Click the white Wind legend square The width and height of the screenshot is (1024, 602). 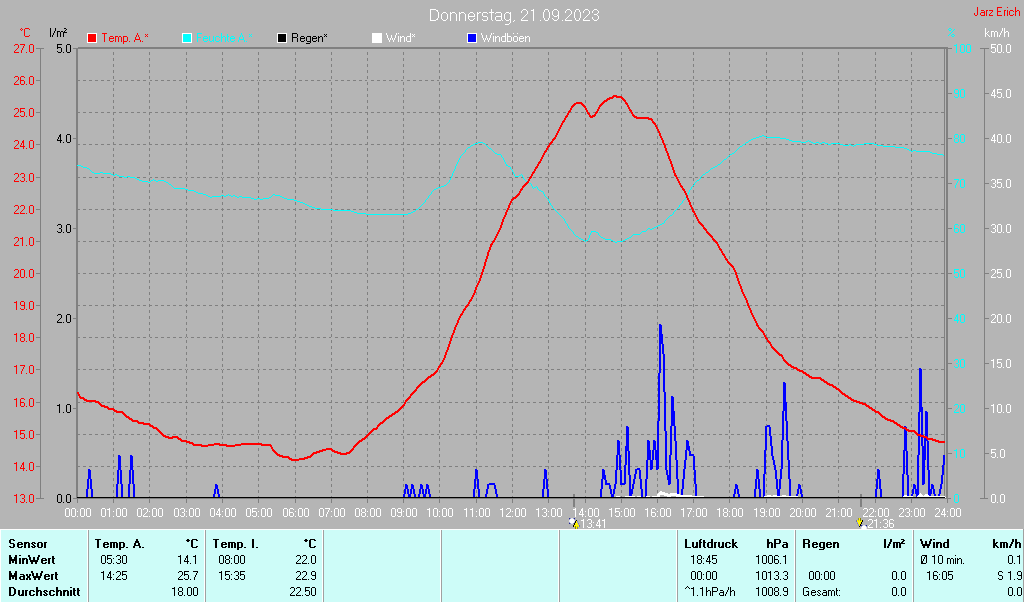tap(377, 38)
